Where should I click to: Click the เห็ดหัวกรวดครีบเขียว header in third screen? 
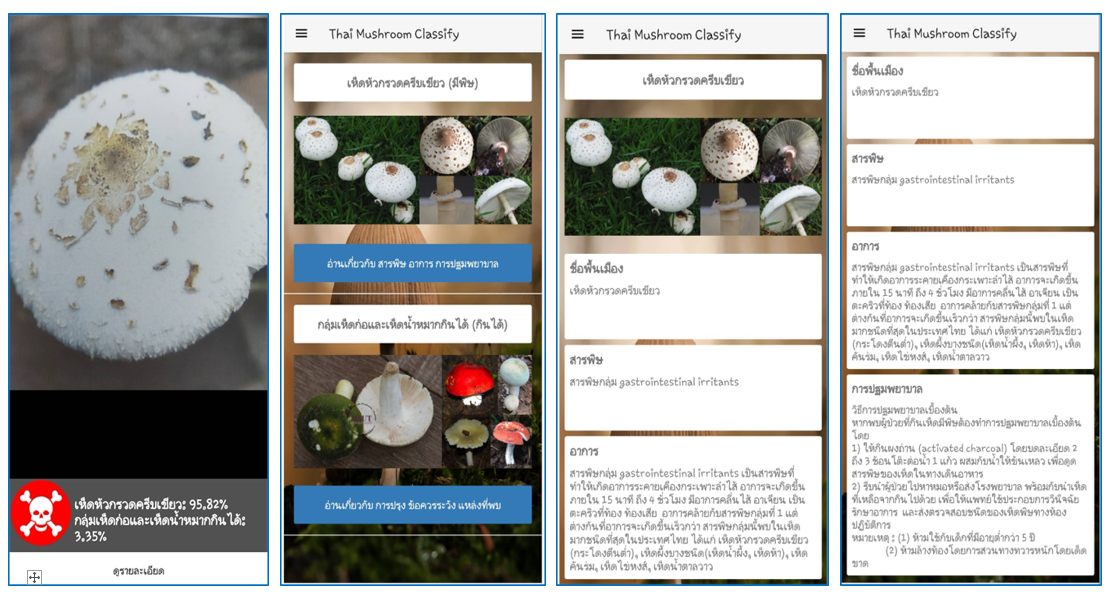[x=692, y=80]
